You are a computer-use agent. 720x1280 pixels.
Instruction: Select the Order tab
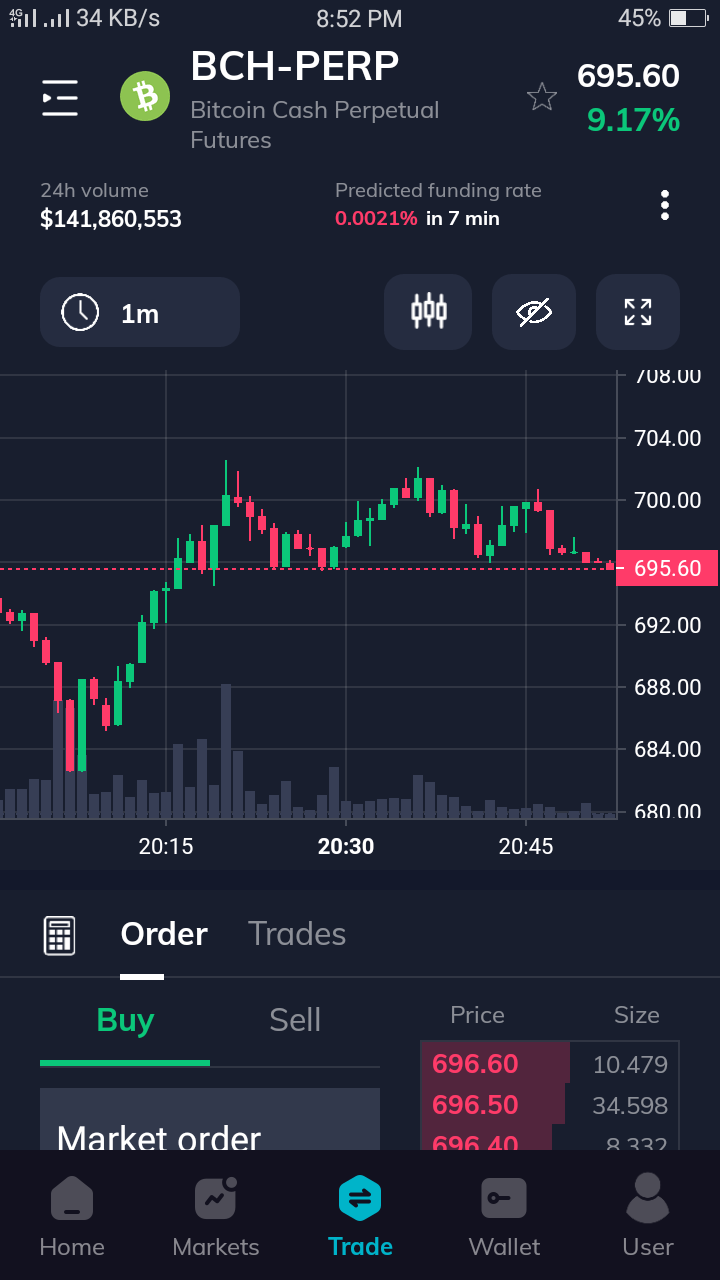click(164, 934)
